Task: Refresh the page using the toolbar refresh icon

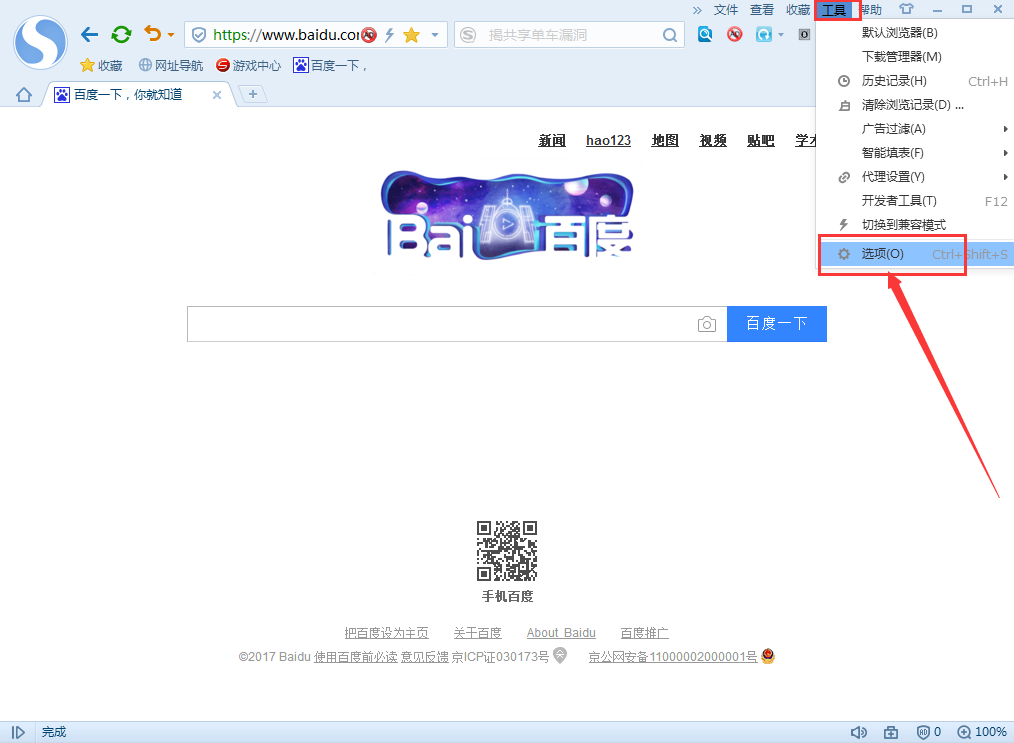Action: click(x=121, y=33)
